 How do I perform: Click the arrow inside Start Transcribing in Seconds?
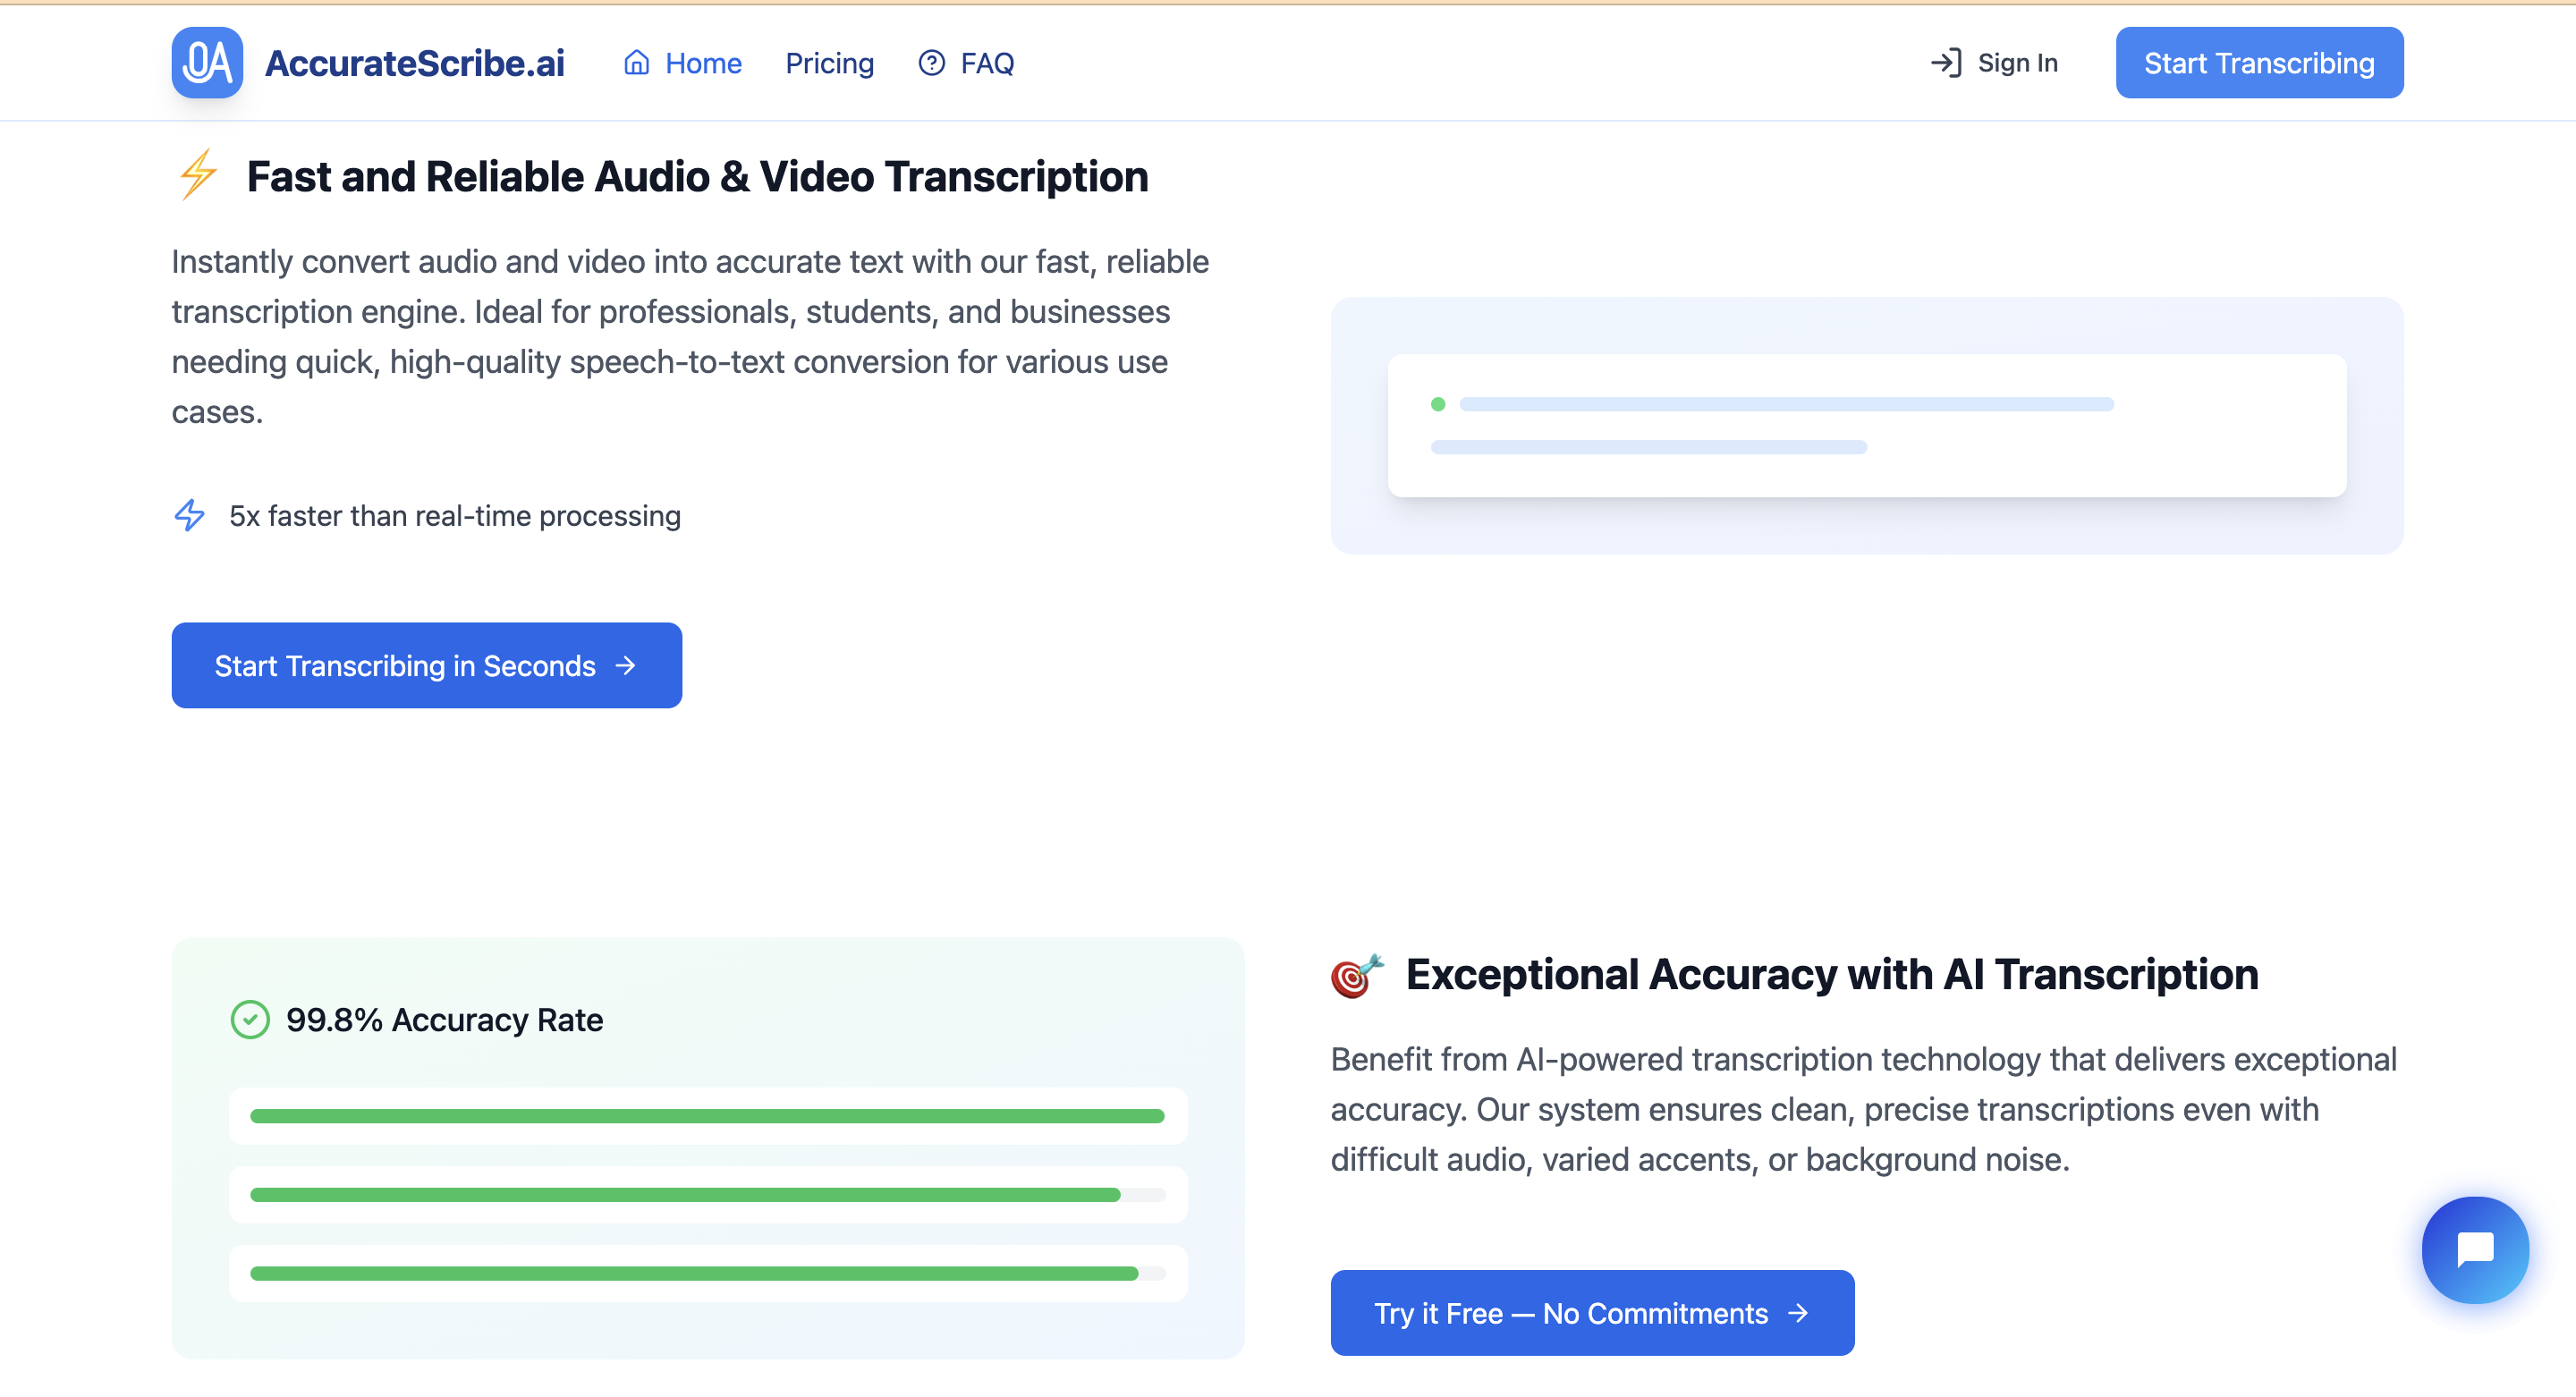[626, 666]
